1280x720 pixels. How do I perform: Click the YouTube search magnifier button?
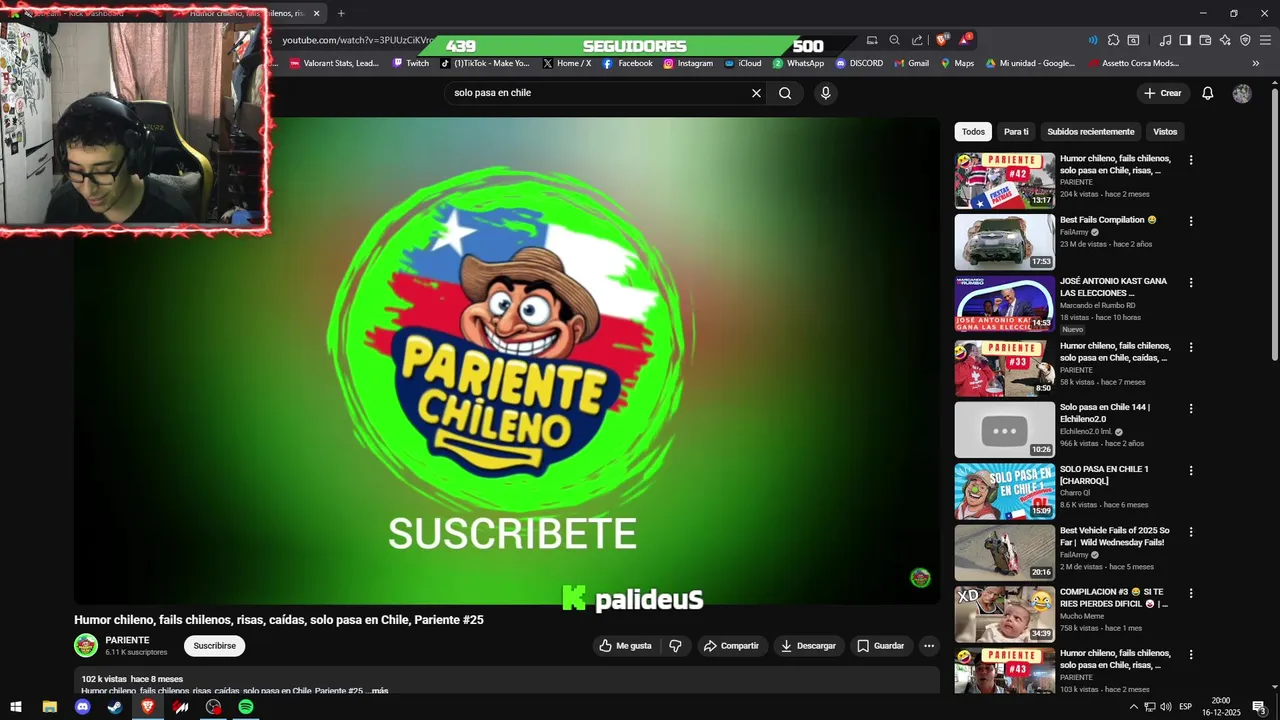(785, 93)
